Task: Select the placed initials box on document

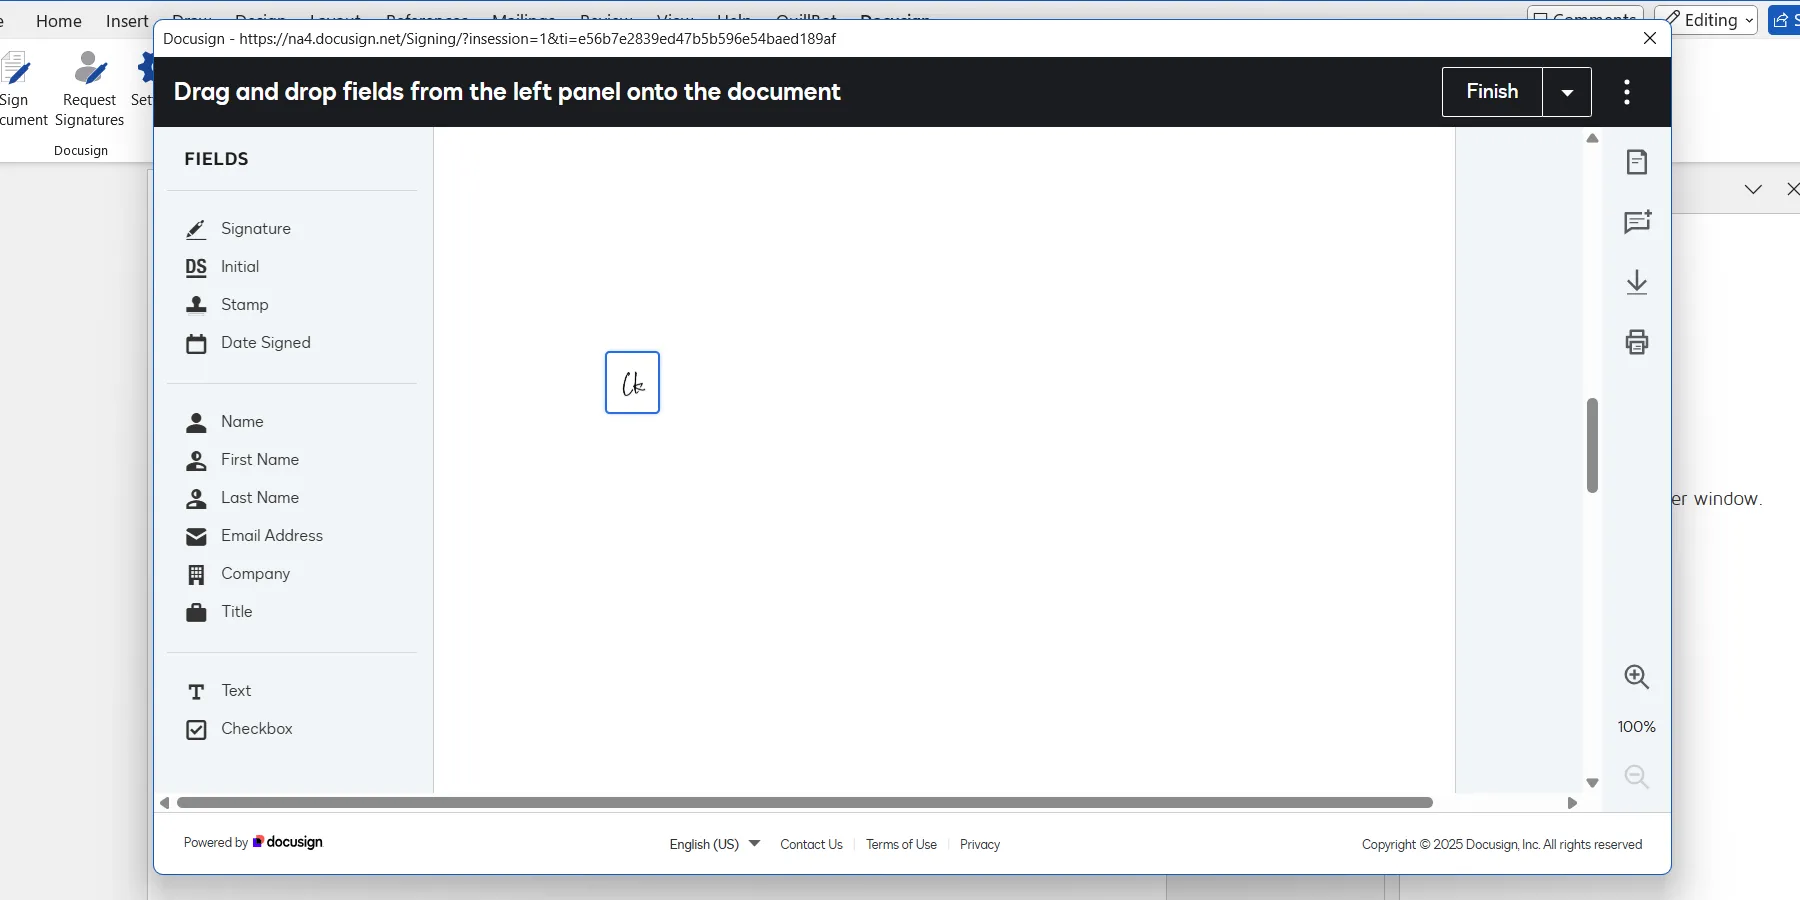Action: point(632,383)
